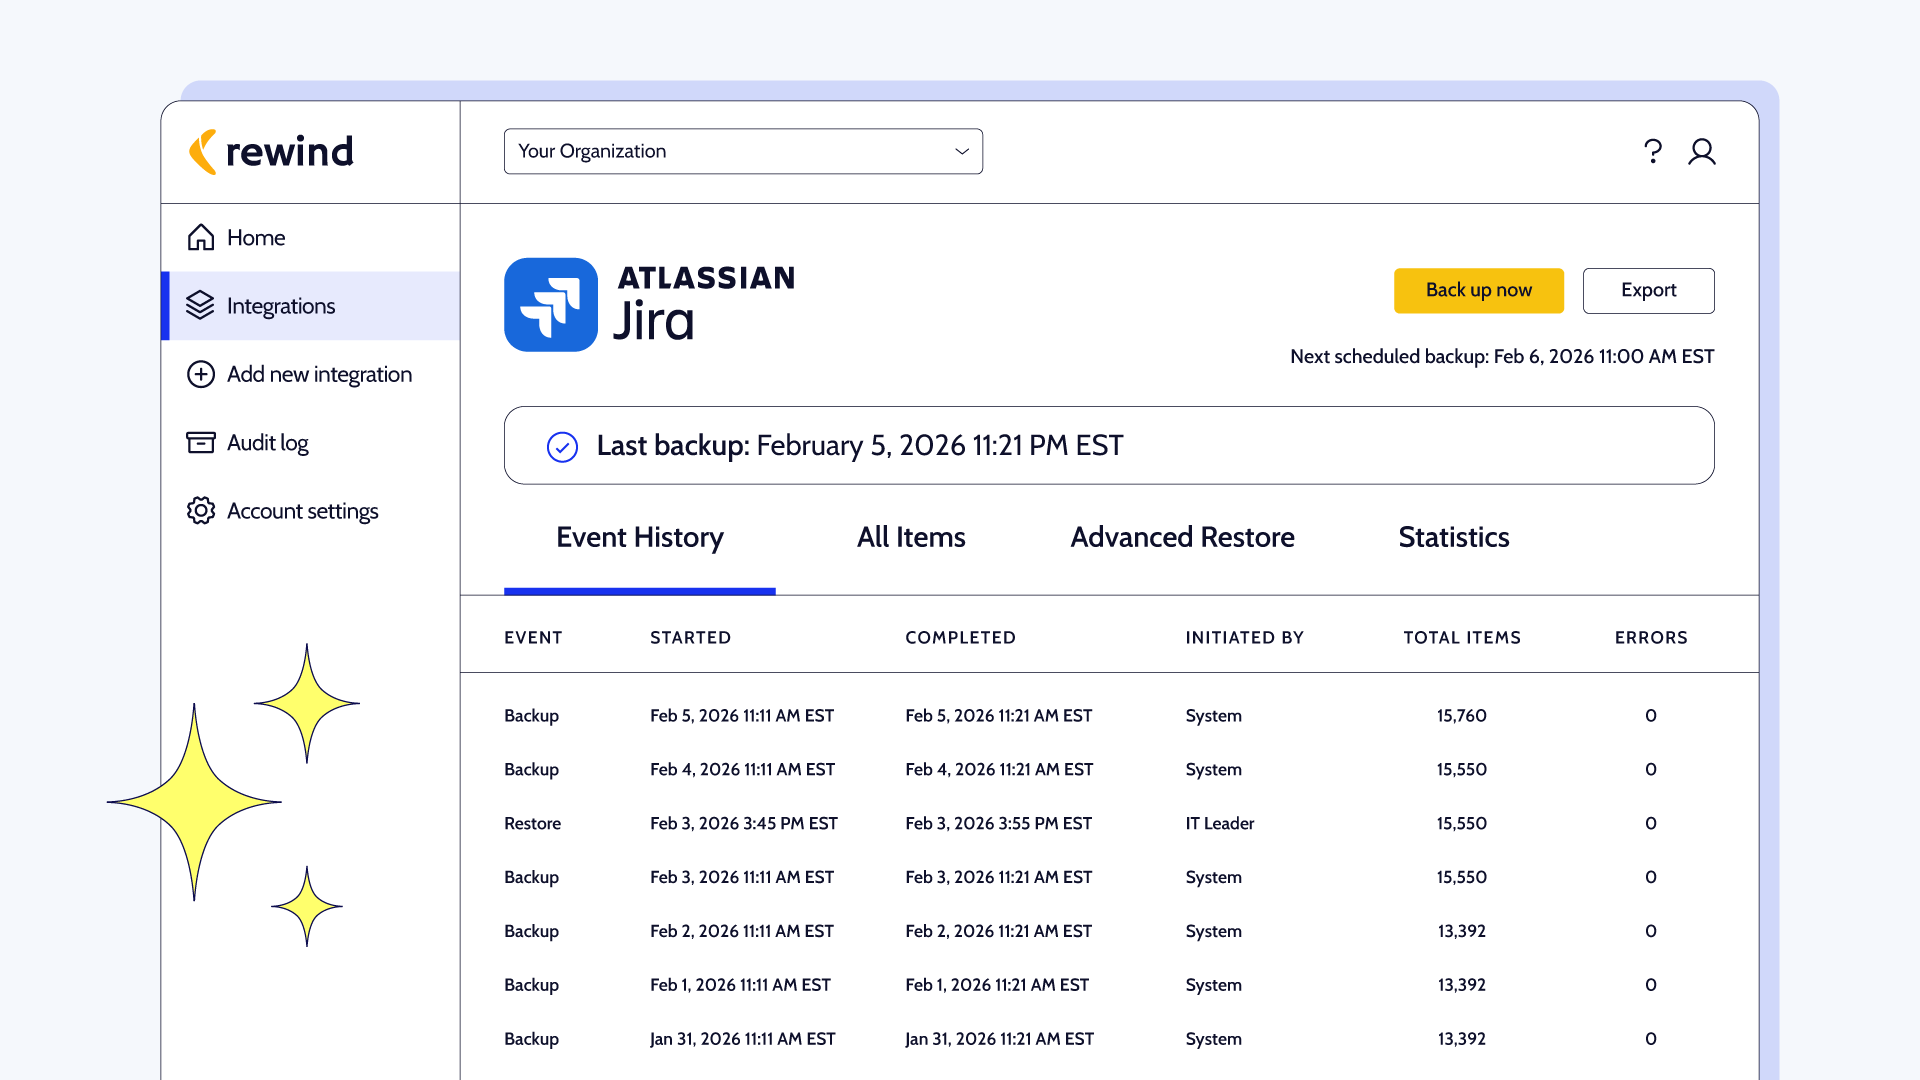Open help via question mark icon
1920x1080 pixels.
[x=1653, y=151]
